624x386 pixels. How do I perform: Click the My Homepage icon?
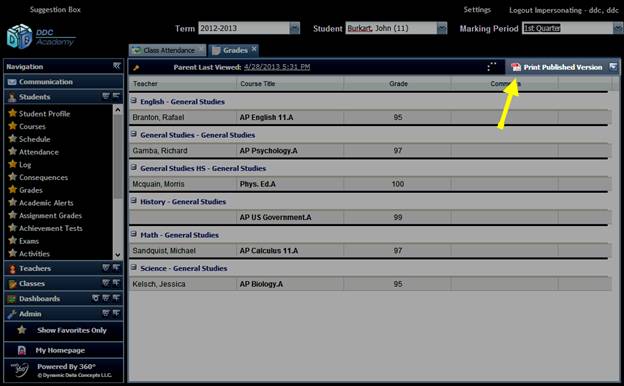pos(22,350)
